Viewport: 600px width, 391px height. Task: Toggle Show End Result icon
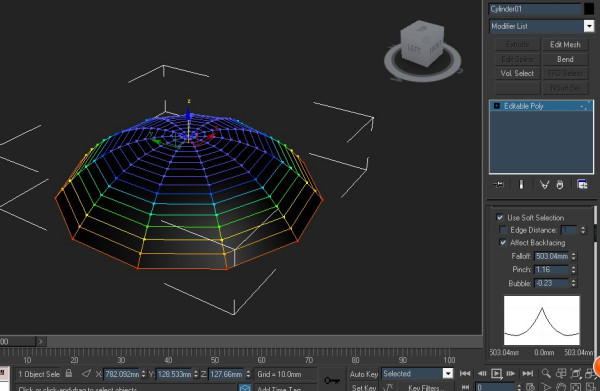[x=521, y=185]
